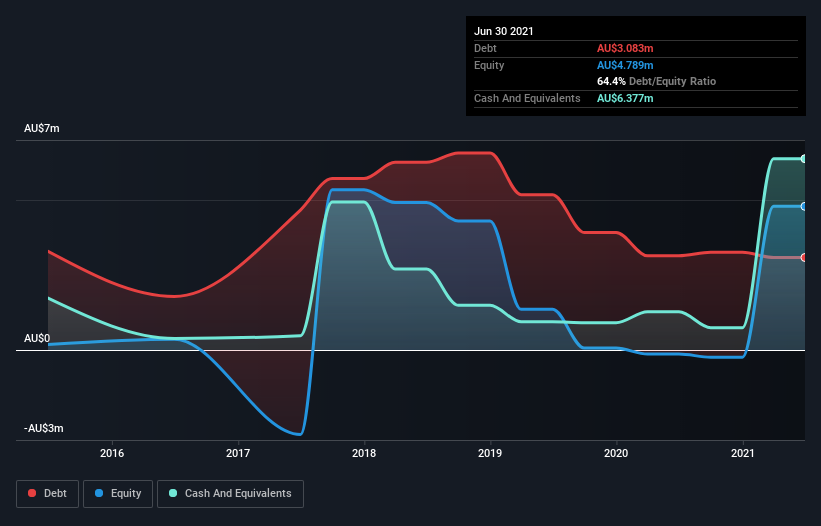Select the Equity line endpoint marker
The height and width of the screenshot is (526, 821).
pos(804,207)
